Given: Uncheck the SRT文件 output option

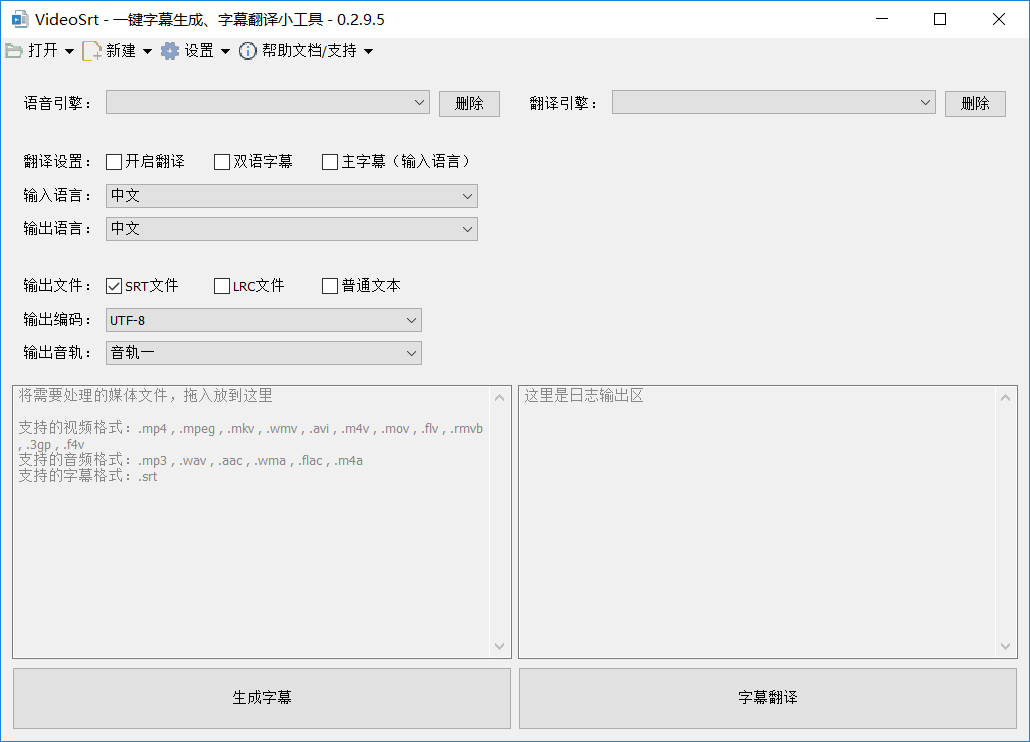Looking at the screenshot, I should 114,286.
